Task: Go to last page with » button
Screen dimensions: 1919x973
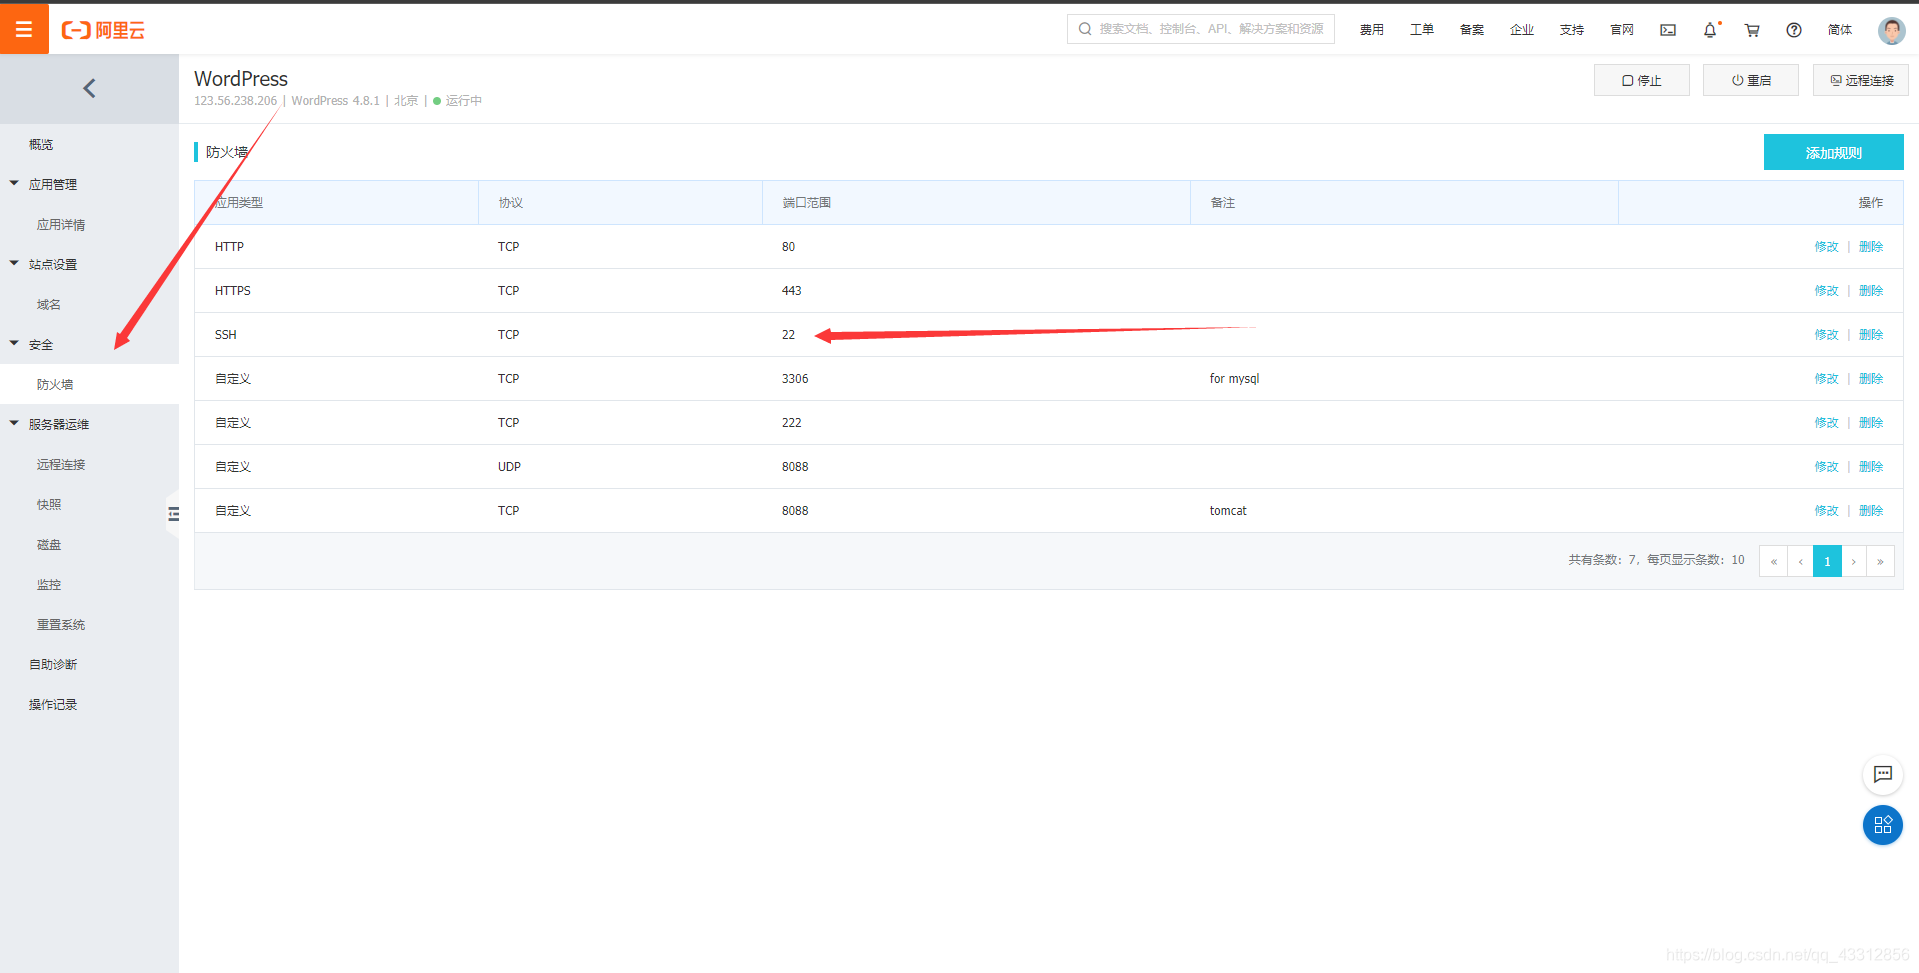Action: tap(1880, 561)
